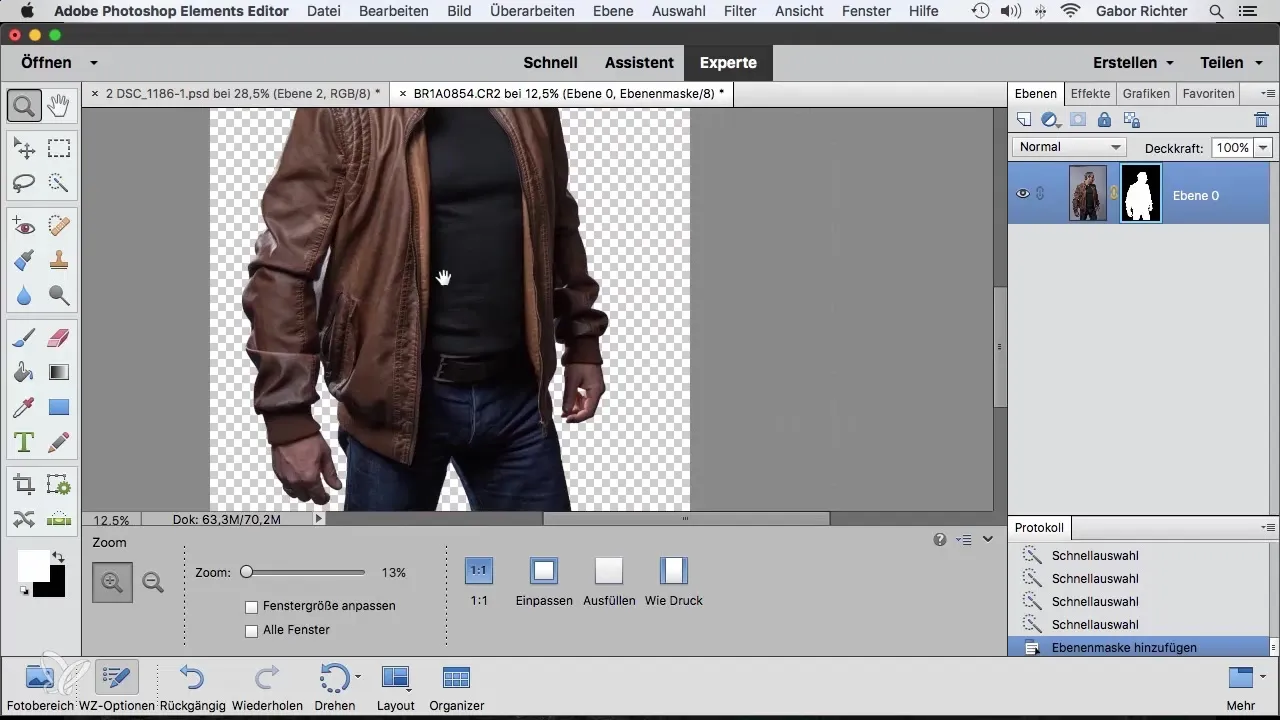
Task: Open the Überarbeiten menu
Action: (533, 11)
